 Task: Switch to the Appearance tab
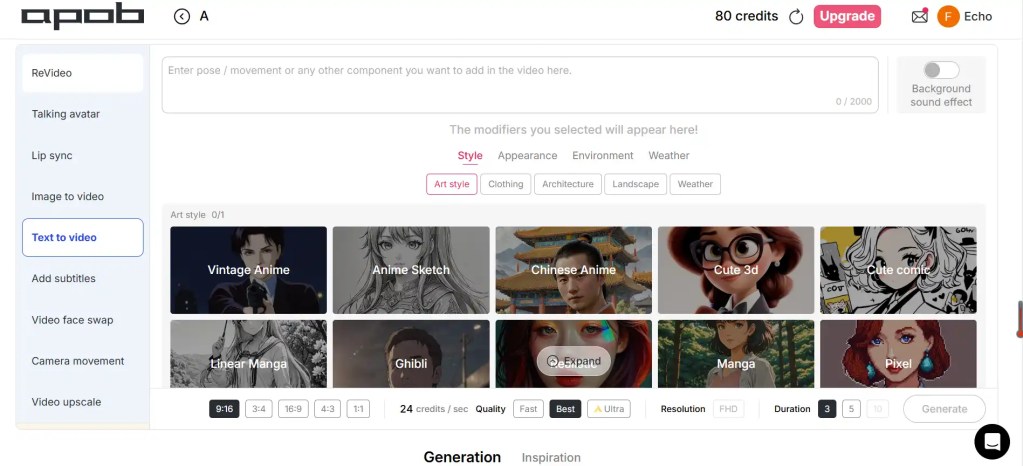(x=527, y=155)
